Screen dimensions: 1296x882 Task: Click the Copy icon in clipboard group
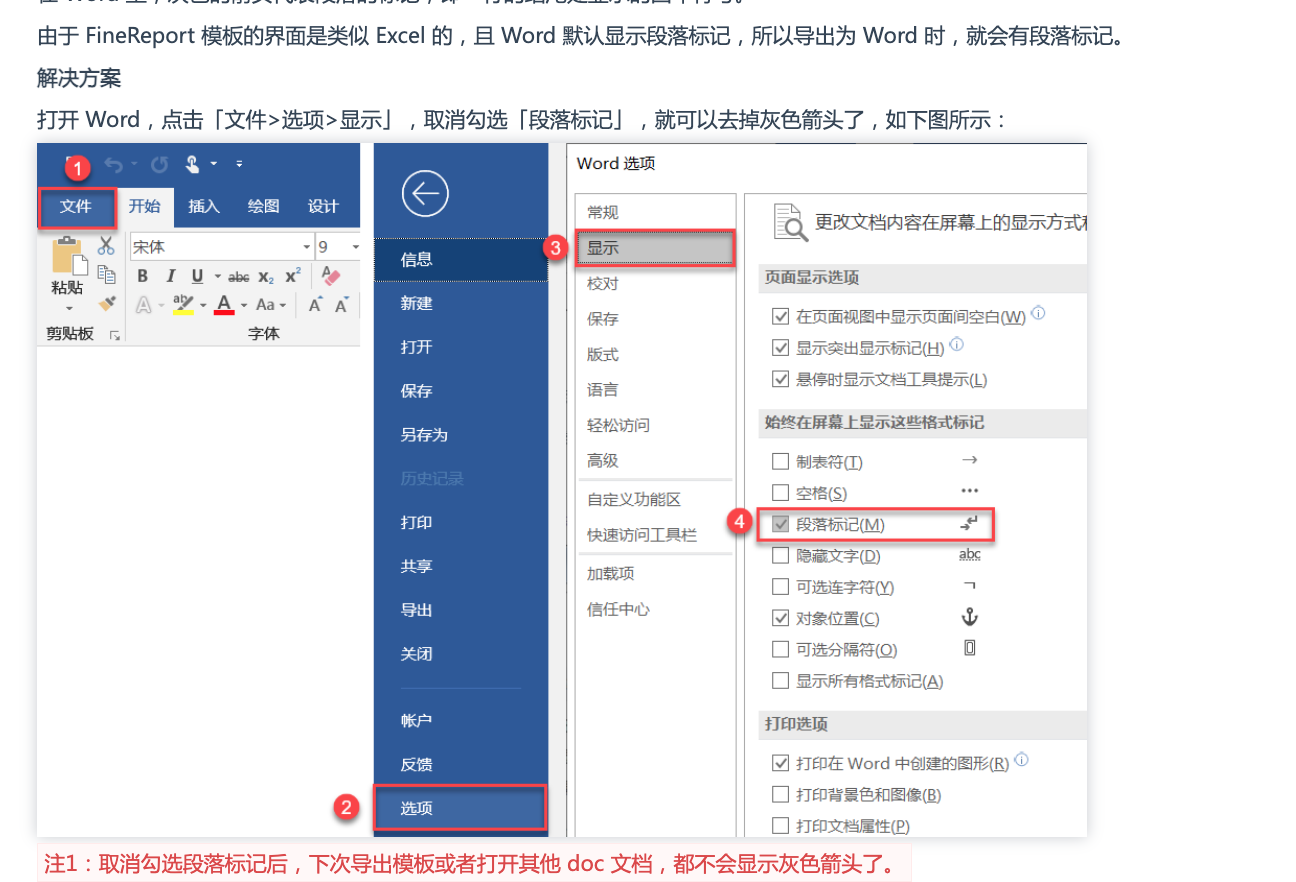[106, 274]
